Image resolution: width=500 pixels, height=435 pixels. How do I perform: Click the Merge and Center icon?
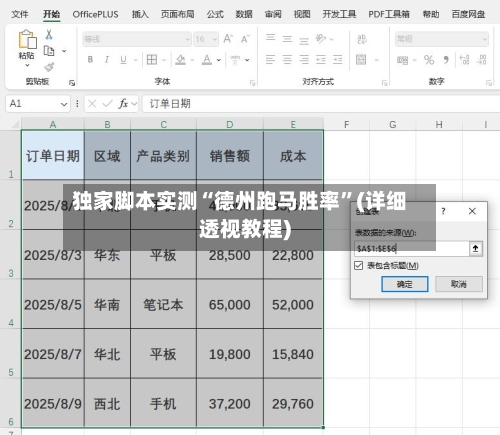click(361, 60)
